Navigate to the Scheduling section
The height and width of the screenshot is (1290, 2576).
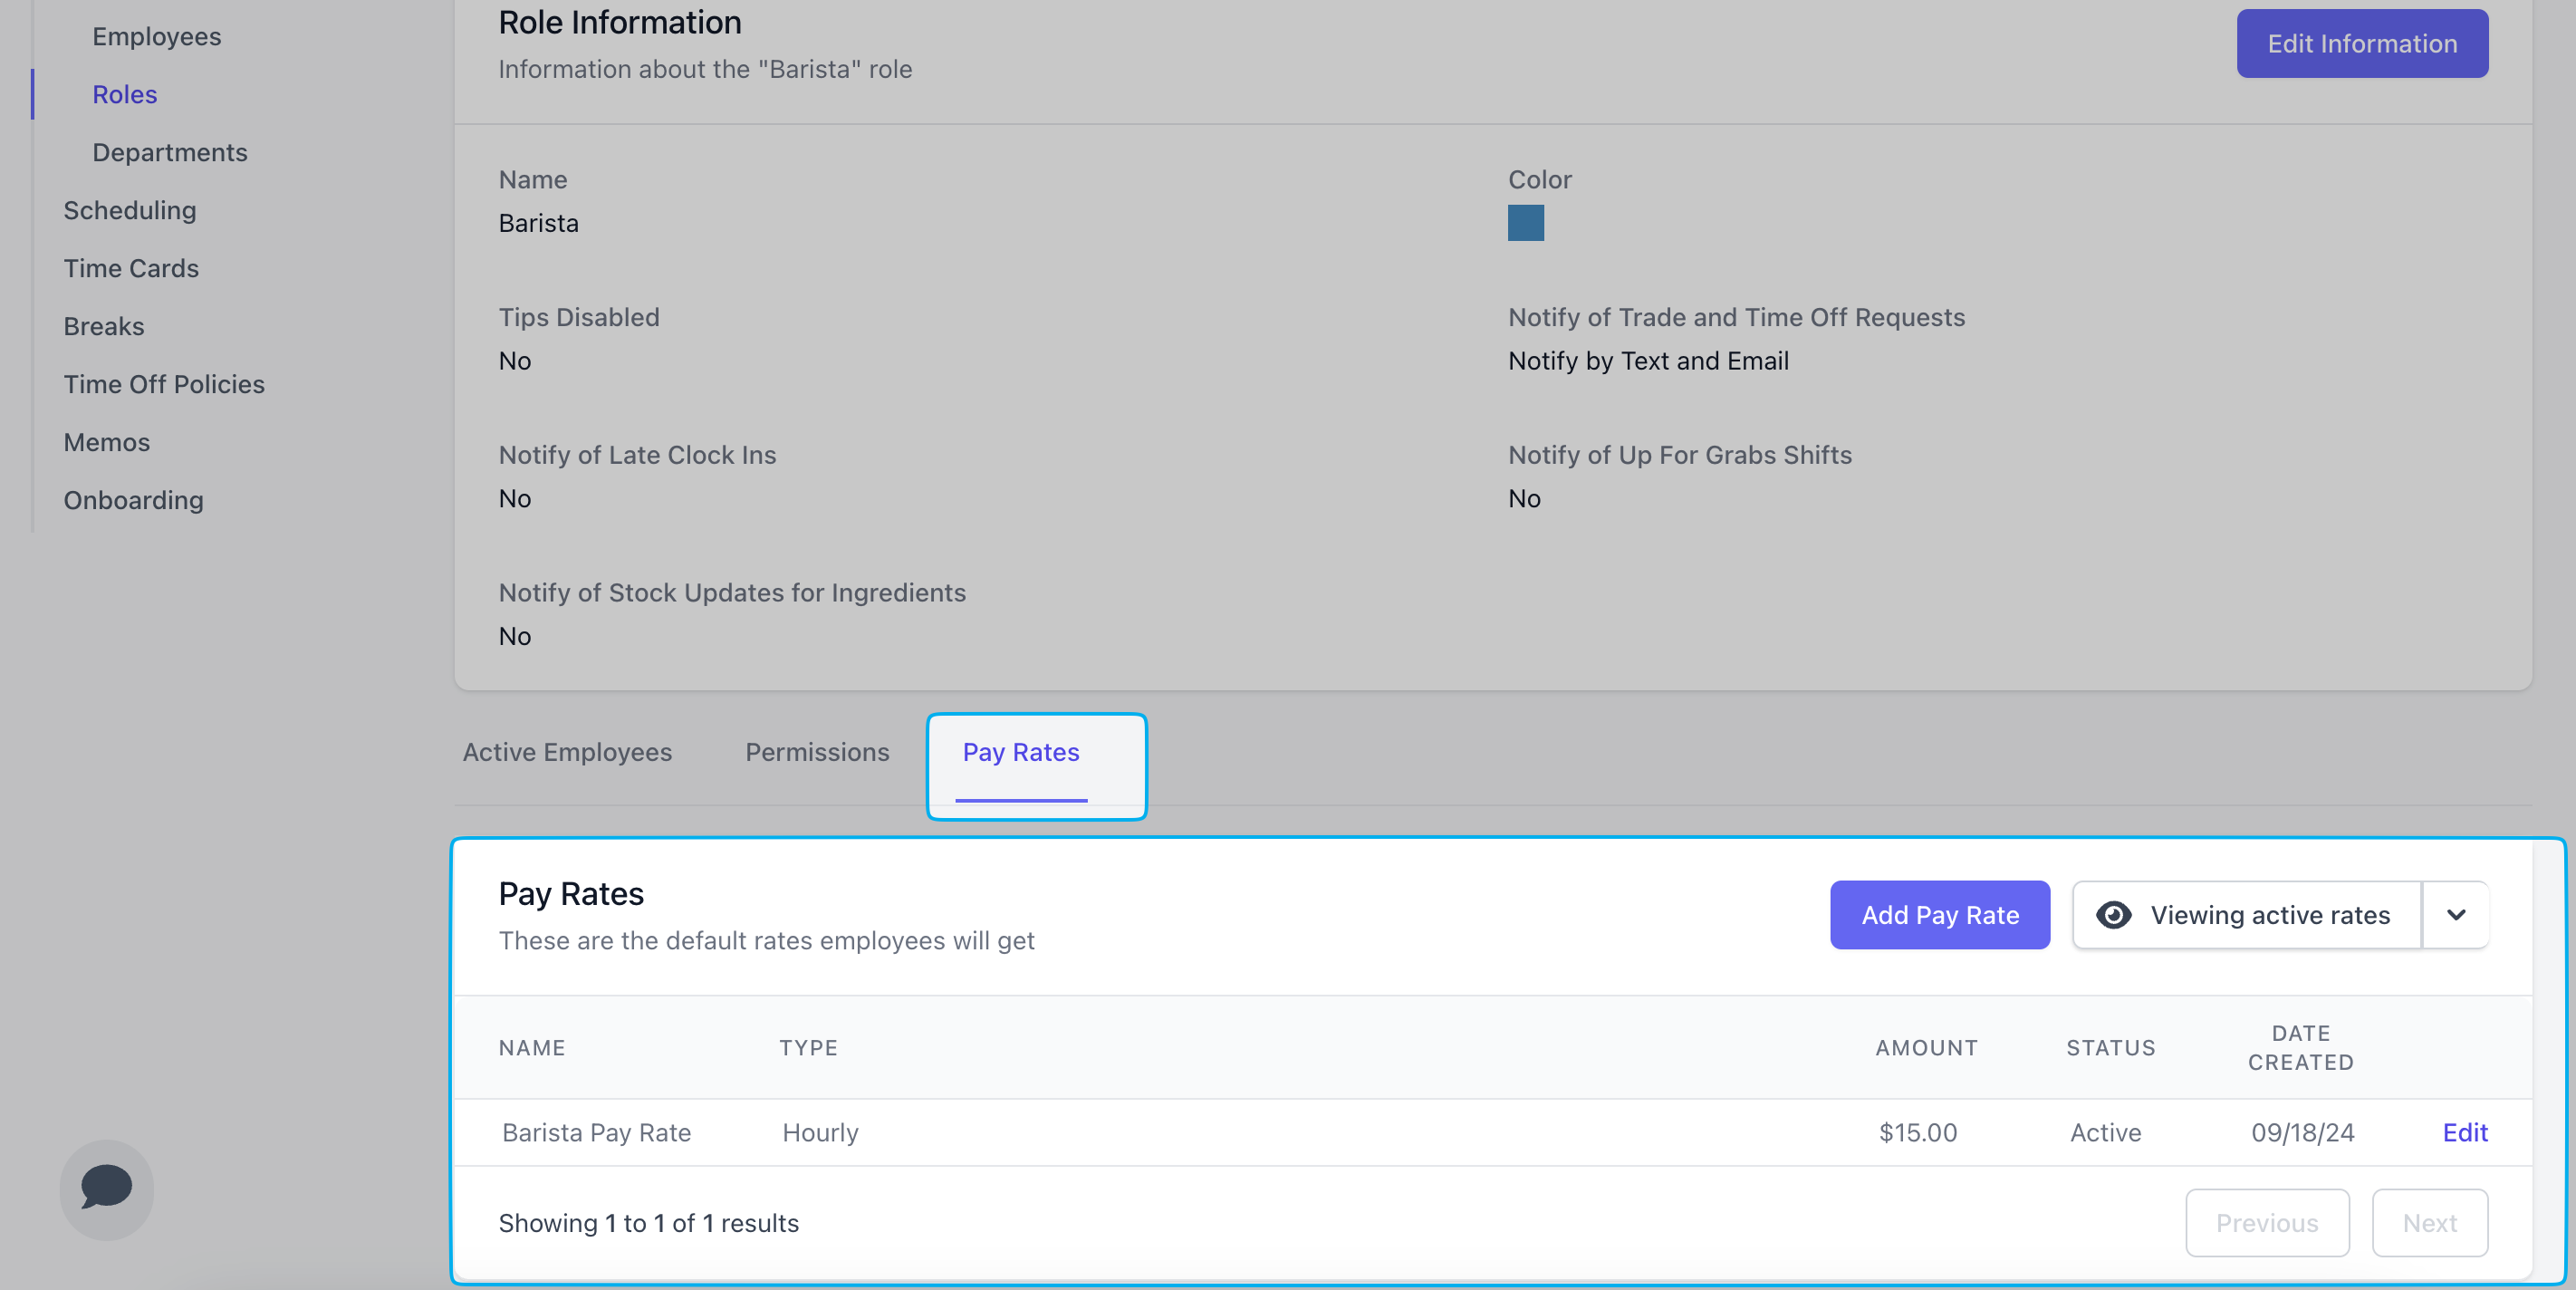point(130,210)
